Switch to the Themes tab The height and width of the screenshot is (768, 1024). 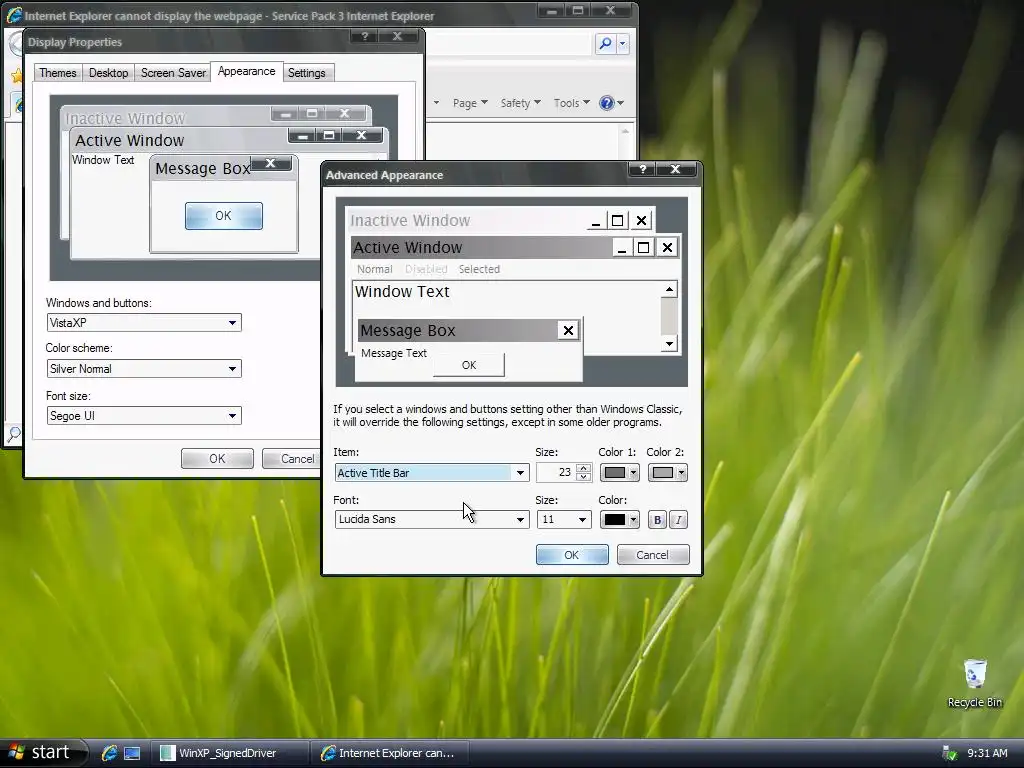57,72
